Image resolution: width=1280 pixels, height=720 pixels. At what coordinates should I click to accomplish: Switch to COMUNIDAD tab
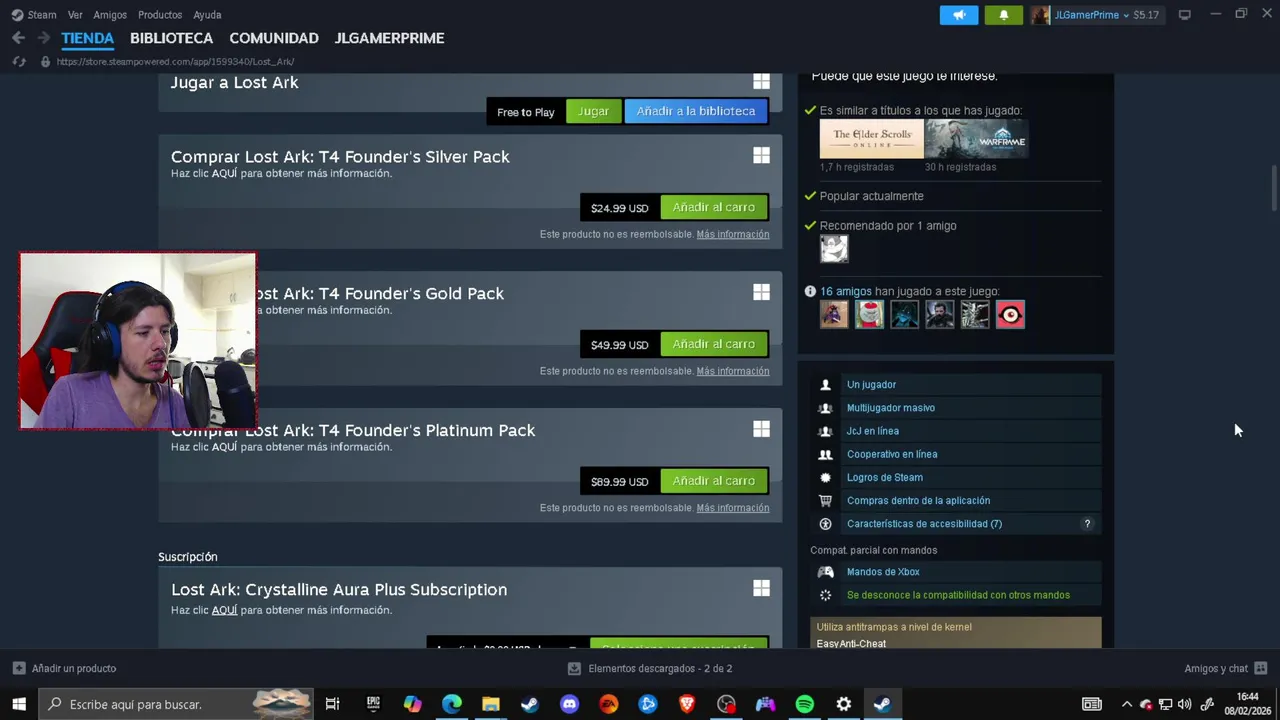pos(274,38)
